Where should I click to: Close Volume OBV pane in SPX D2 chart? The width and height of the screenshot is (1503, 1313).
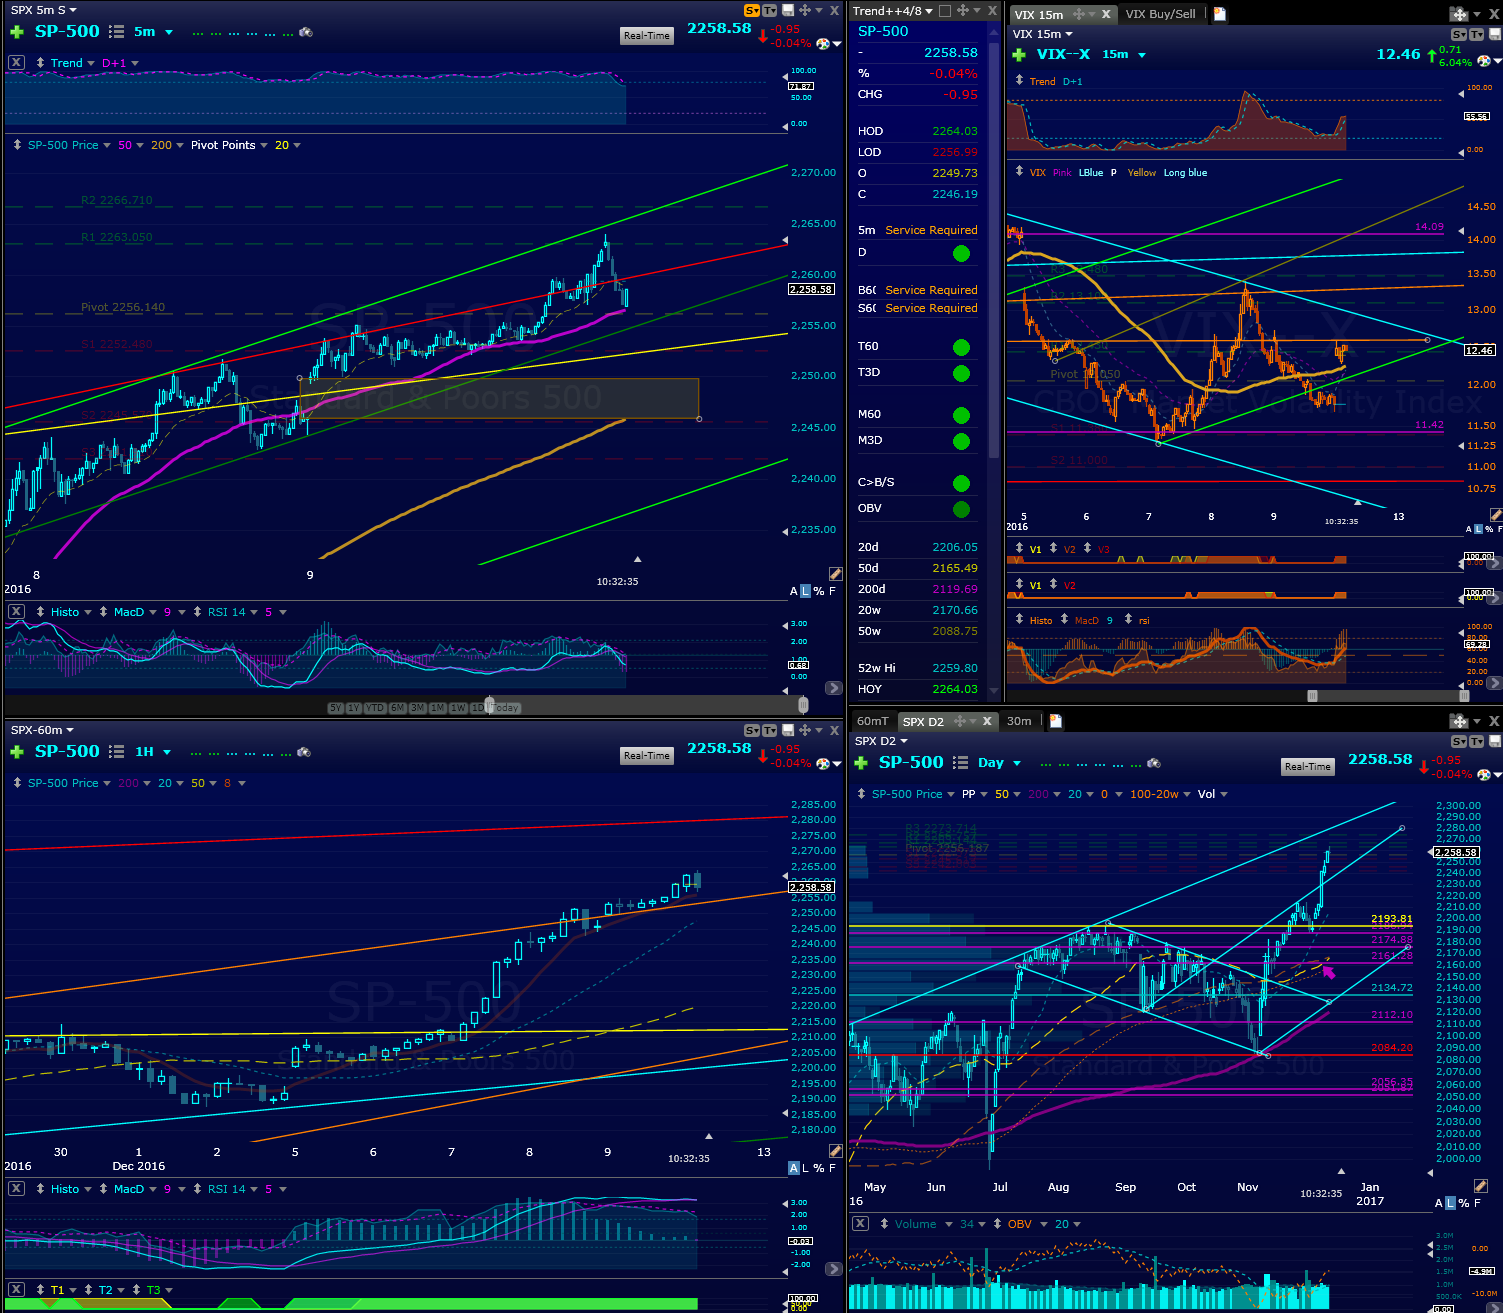click(860, 1223)
